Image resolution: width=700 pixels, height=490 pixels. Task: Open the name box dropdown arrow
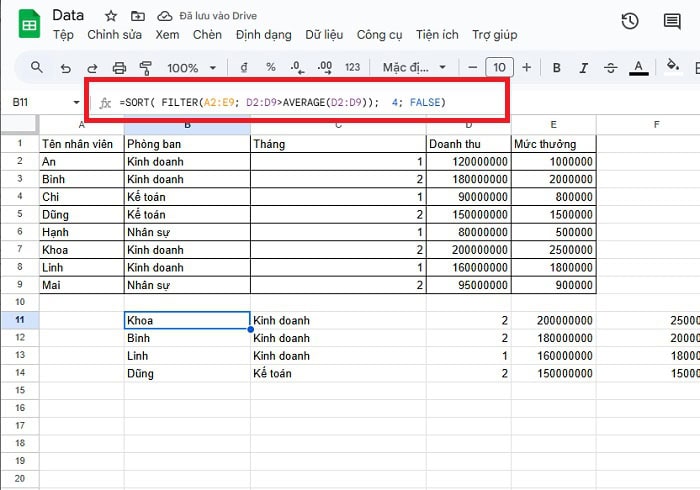tap(76, 103)
